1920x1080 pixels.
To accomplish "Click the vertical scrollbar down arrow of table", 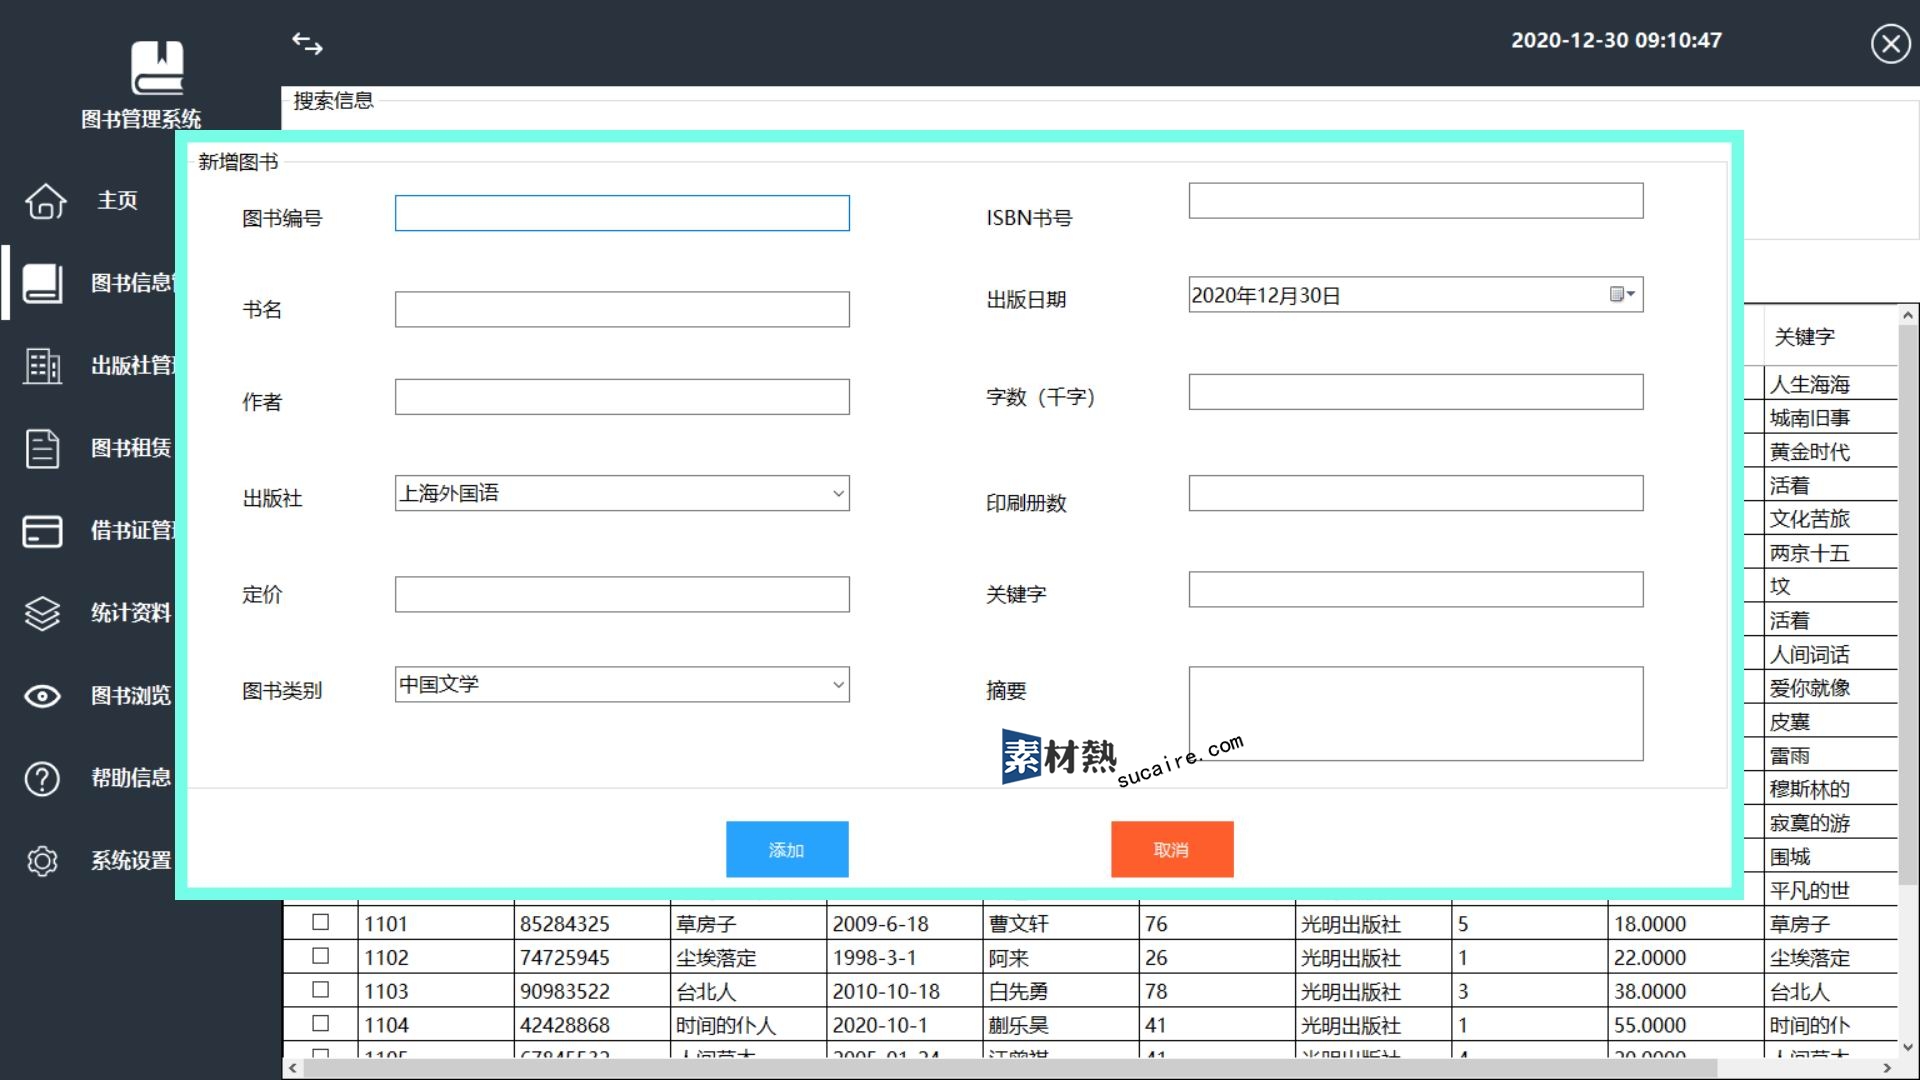I will (1908, 1047).
